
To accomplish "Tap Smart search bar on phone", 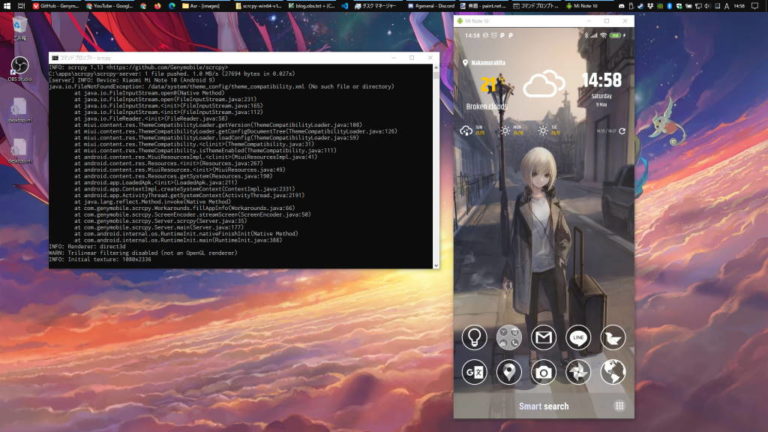I will click(x=544, y=406).
